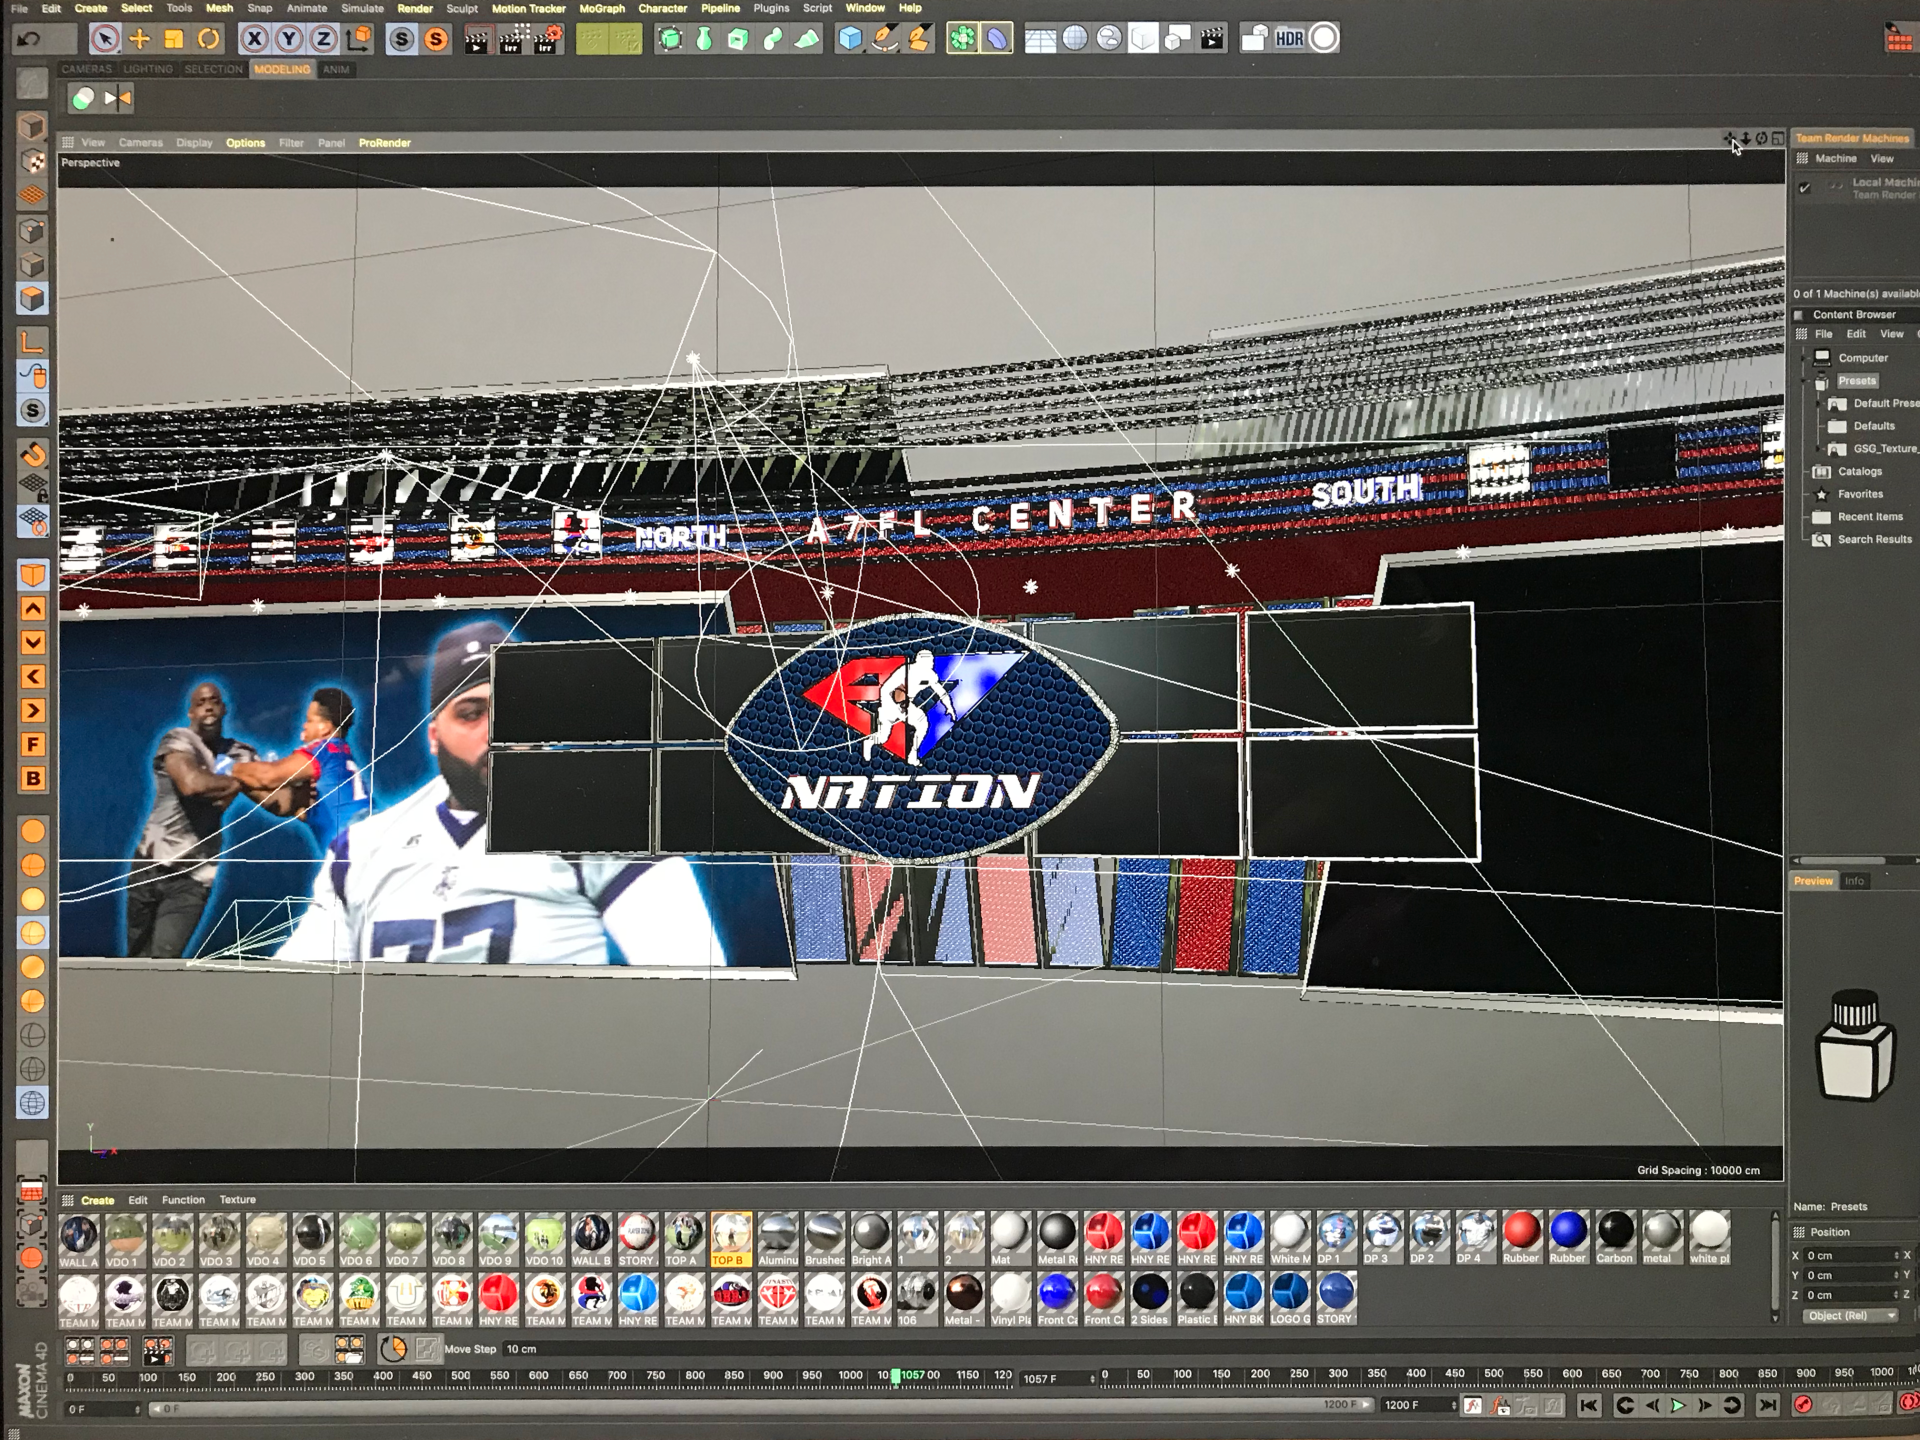Screen dimensions: 1920x1440
Task: Open ProRender in viewport menu
Action: [384, 143]
